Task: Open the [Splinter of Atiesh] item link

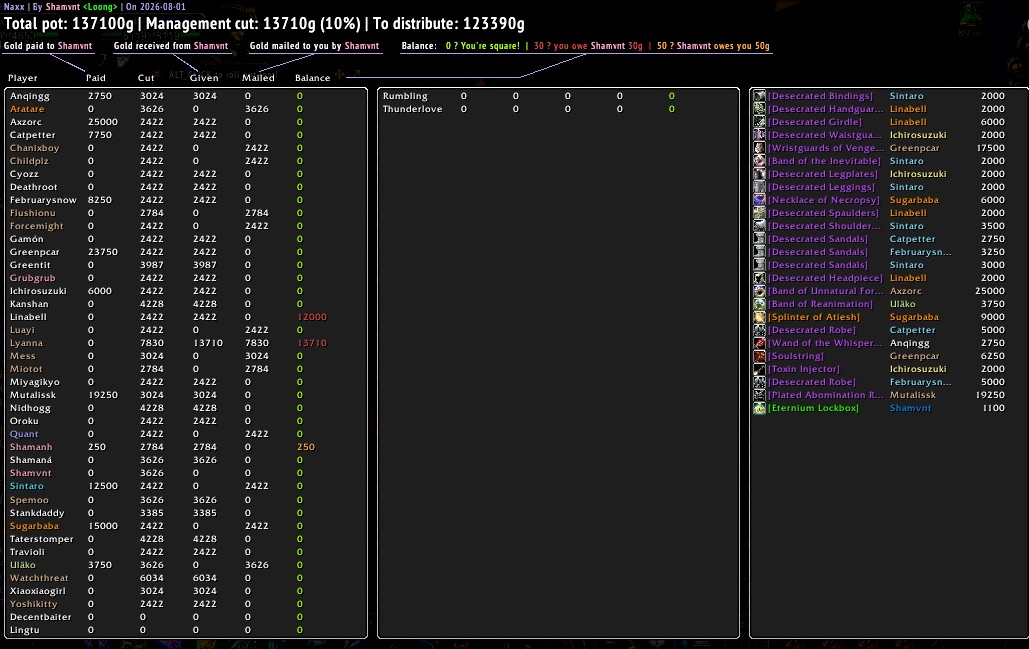Action: [814, 317]
